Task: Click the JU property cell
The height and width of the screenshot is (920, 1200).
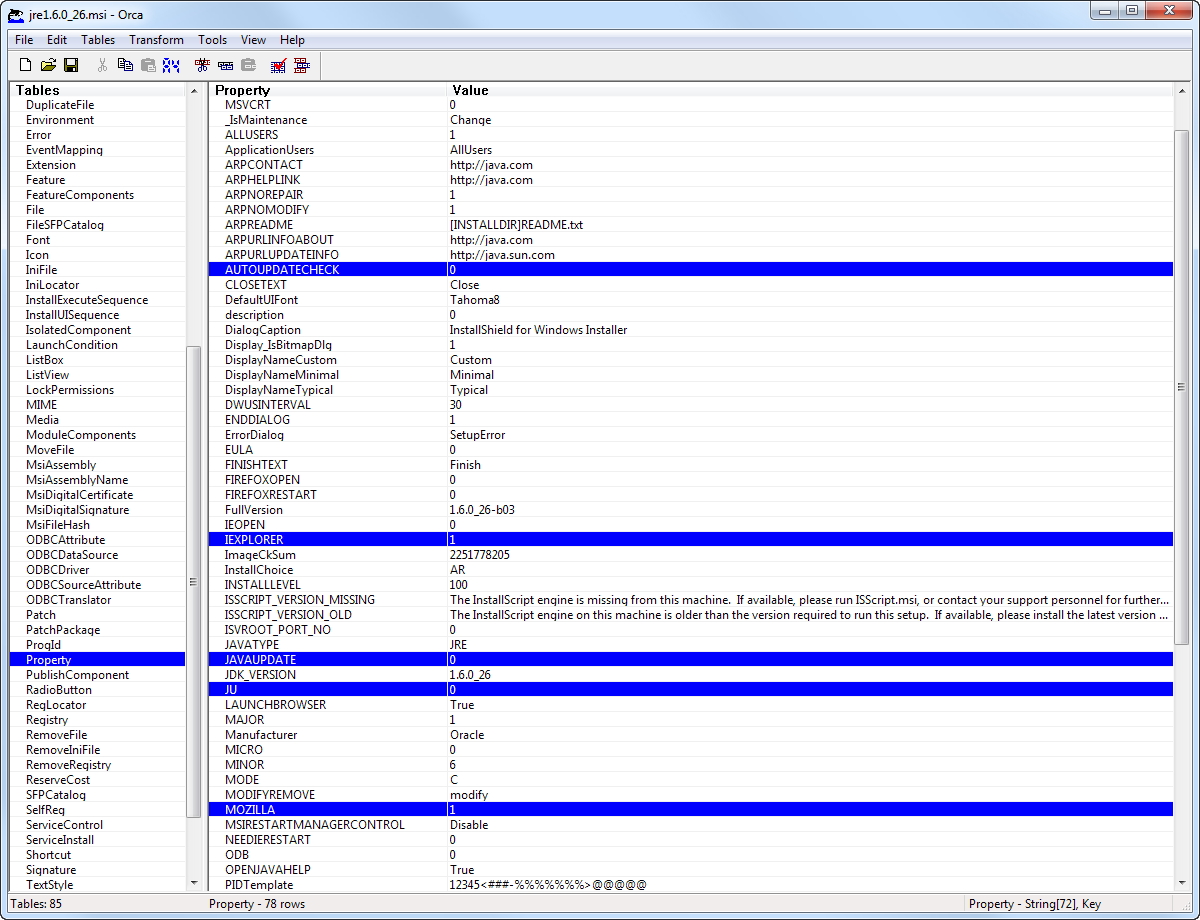Action: tap(329, 690)
